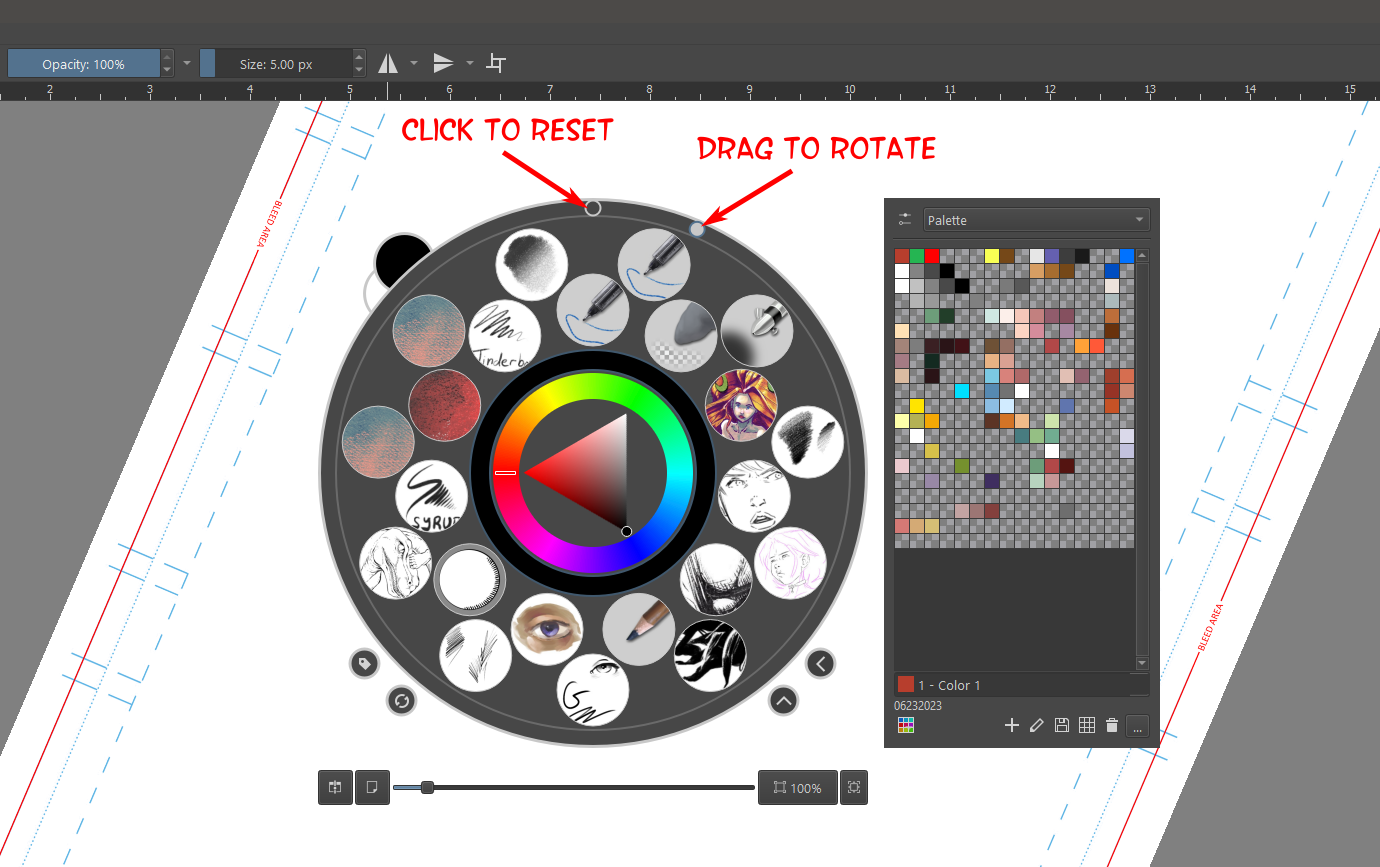Click the zoom slider below popup palette
Image resolution: width=1380 pixels, height=867 pixels.
click(573, 788)
